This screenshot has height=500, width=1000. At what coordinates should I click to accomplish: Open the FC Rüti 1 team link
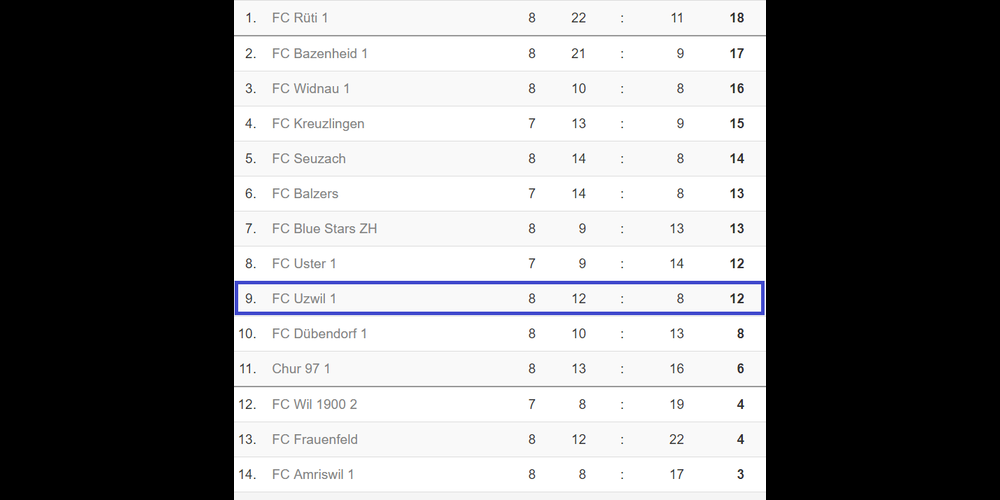pyautogui.click(x=300, y=18)
